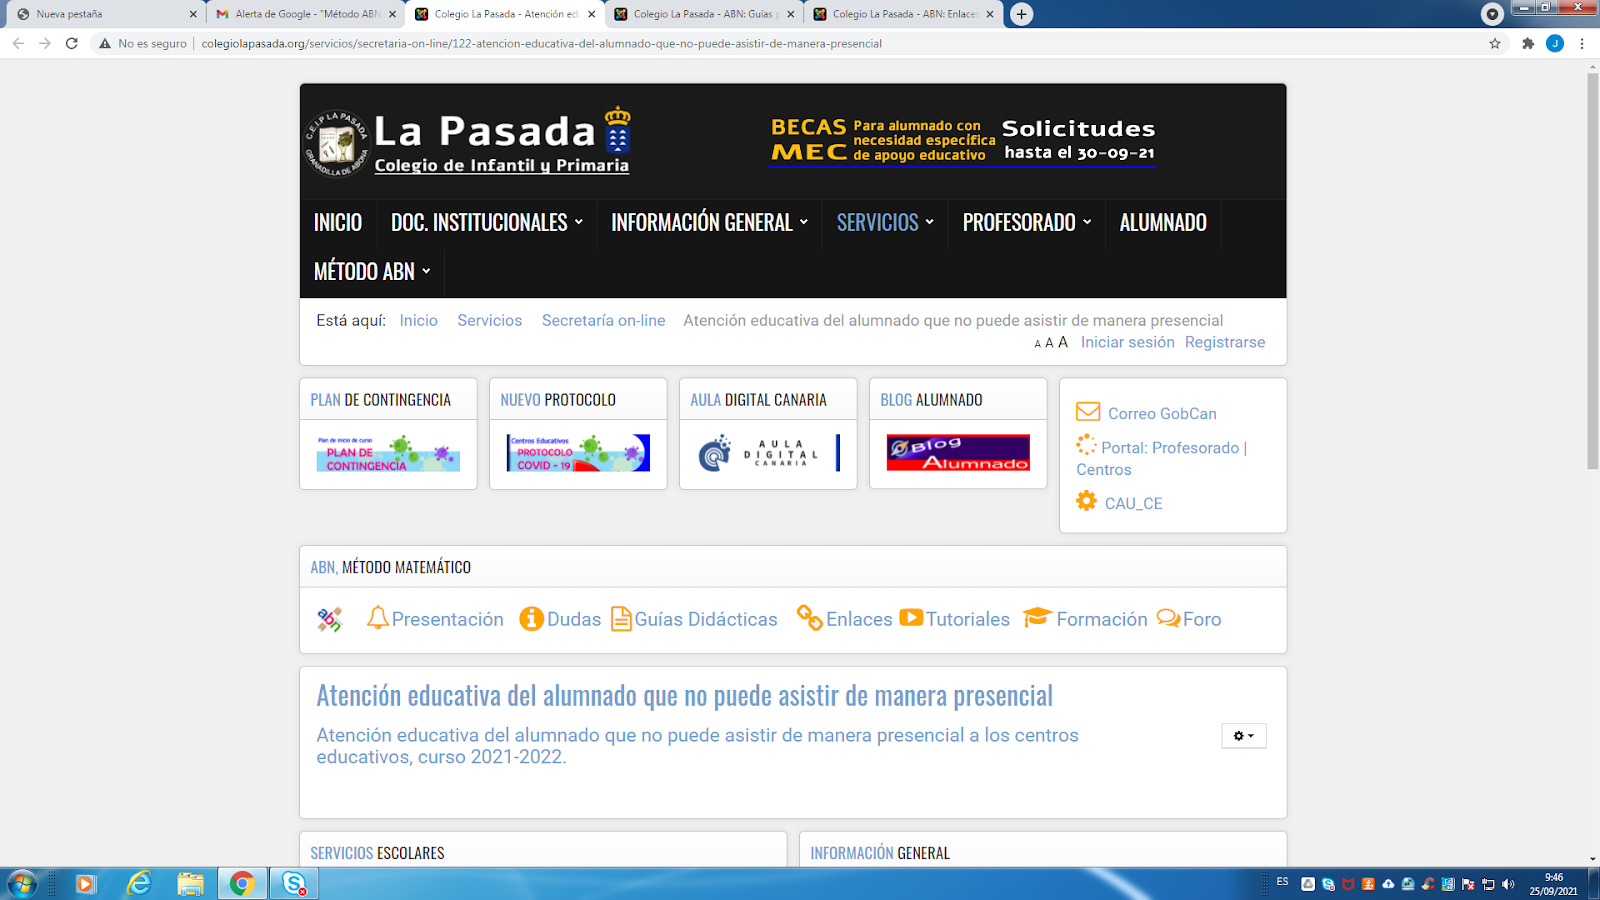Image resolution: width=1600 pixels, height=900 pixels.
Task: Click the Inicio breadcrumb link
Action: [418, 320]
